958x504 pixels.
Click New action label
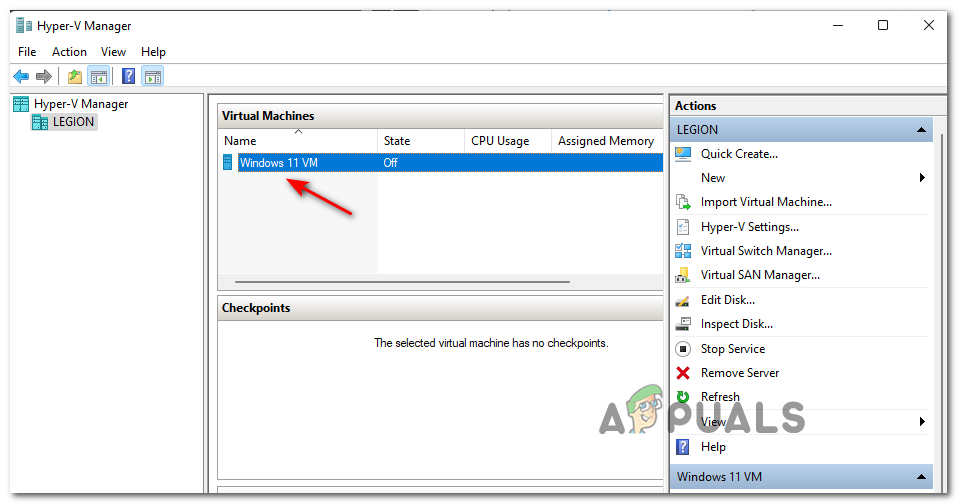pos(713,178)
